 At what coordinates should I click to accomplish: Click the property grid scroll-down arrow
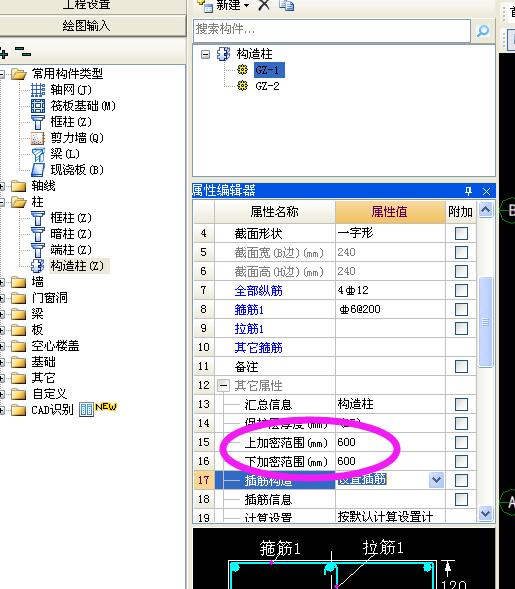point(486,513)
